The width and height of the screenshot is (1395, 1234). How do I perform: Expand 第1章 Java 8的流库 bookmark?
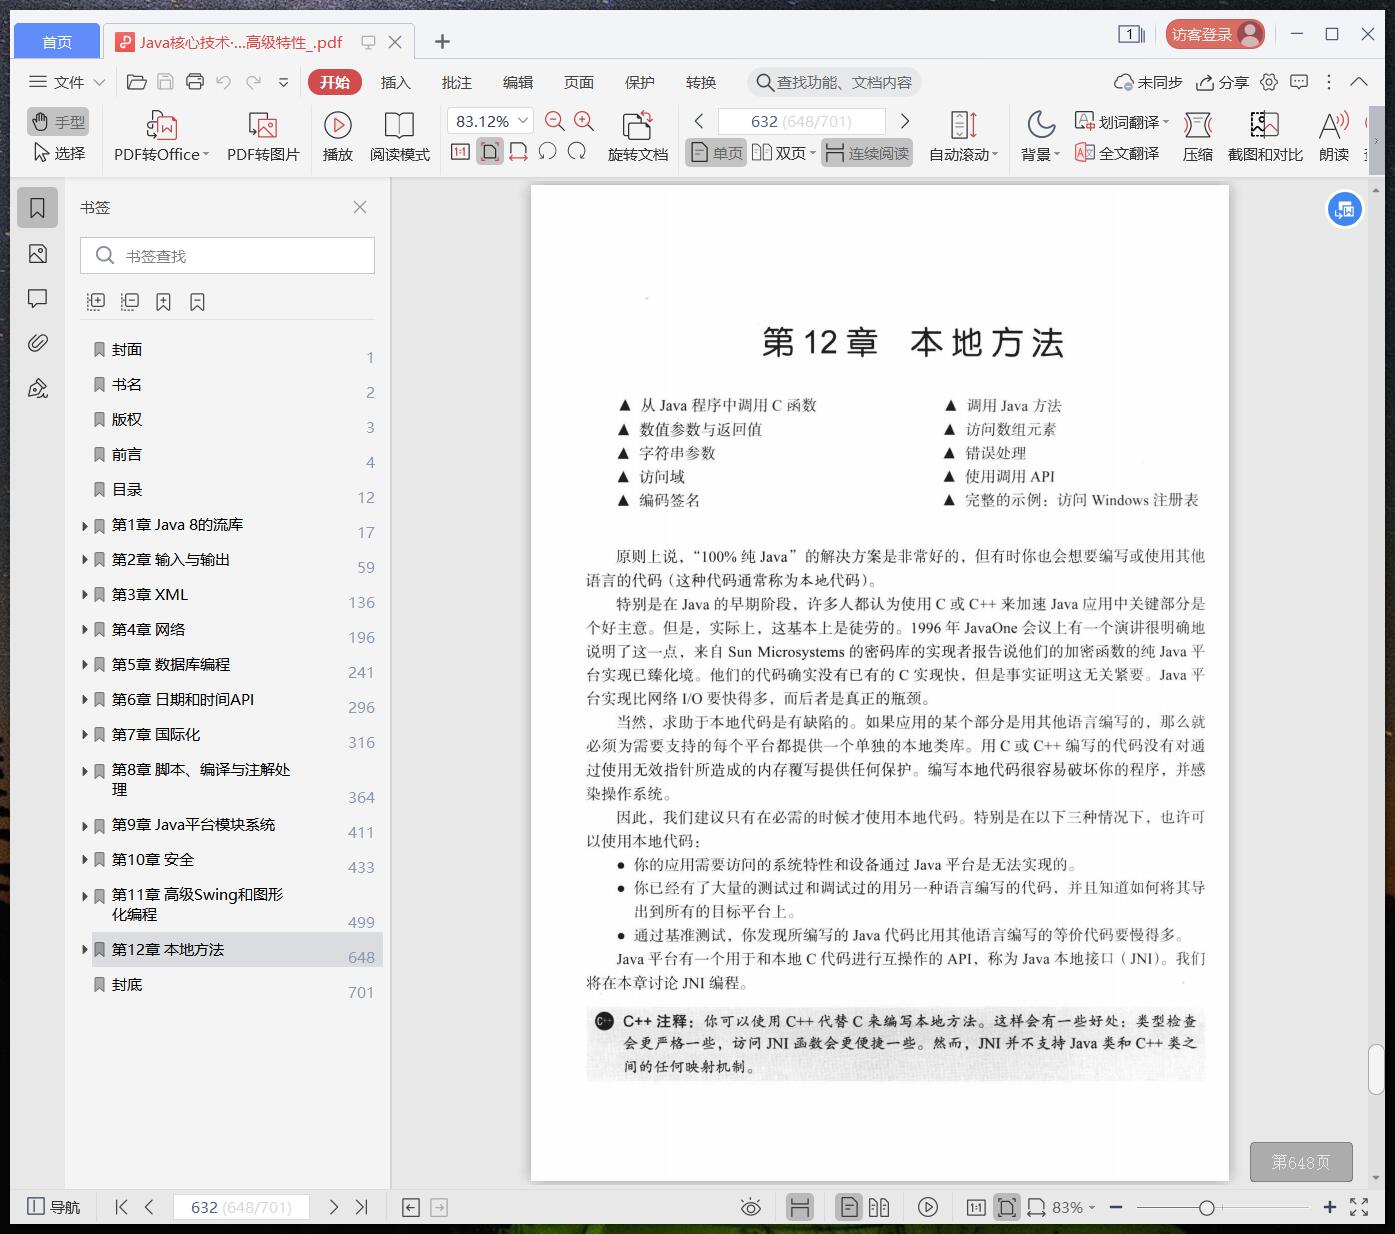point(85,525)
